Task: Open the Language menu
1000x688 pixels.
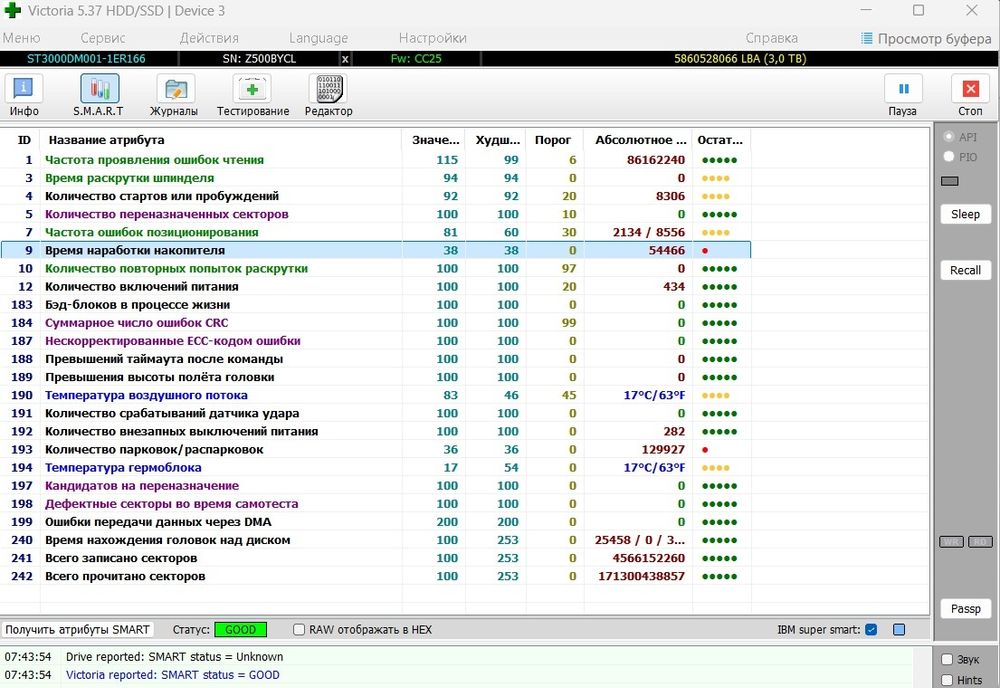Action: click(x=318, y=38)
